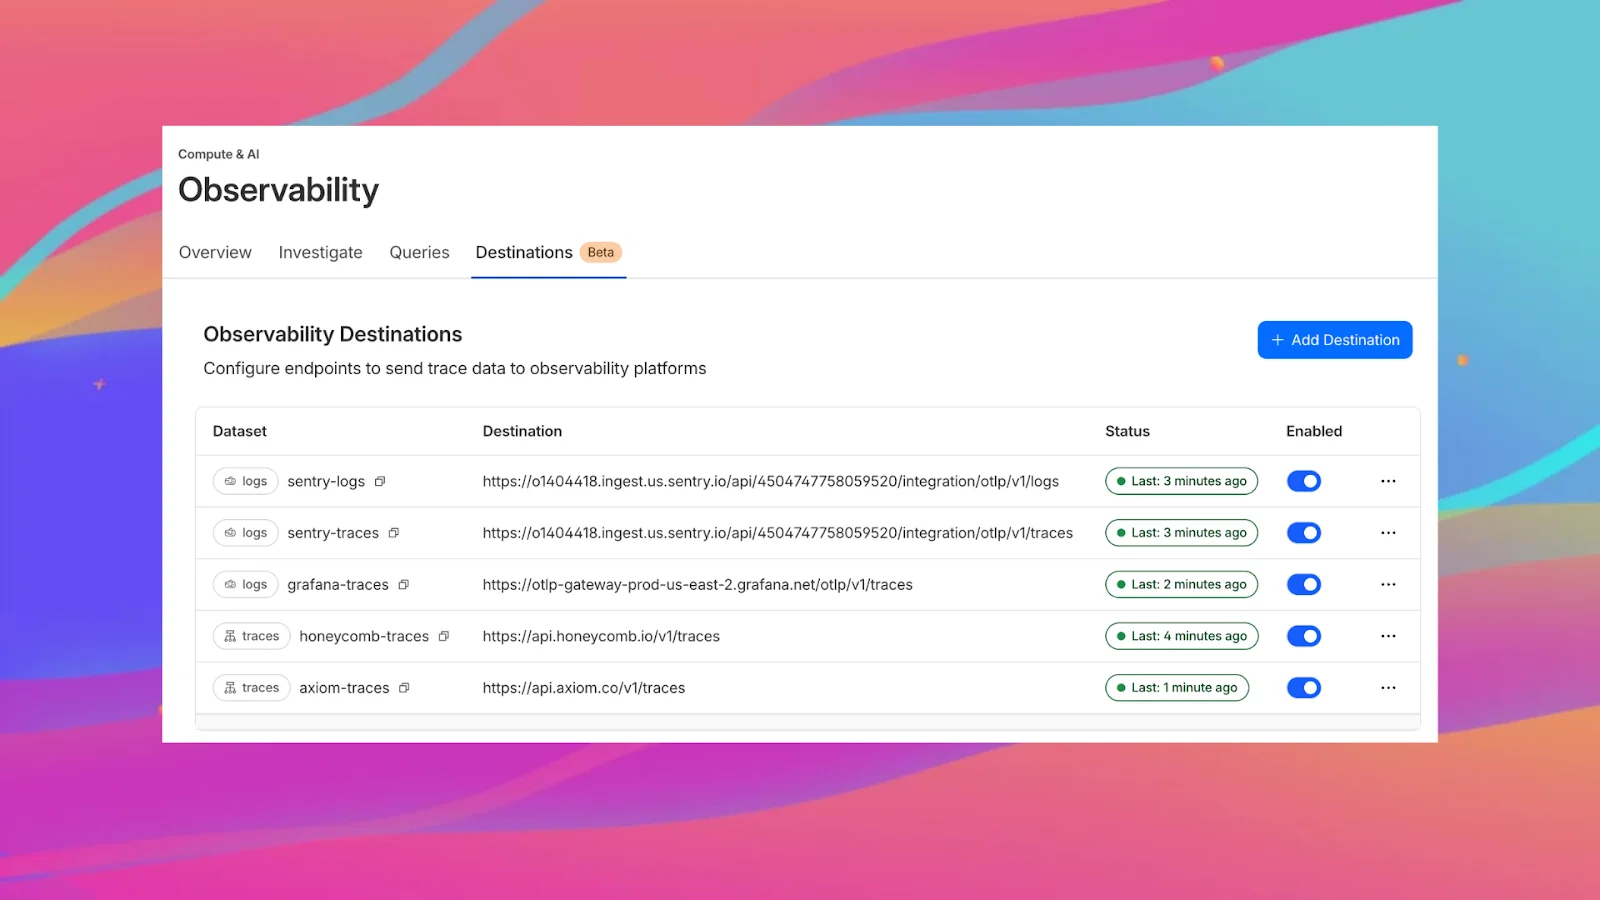Viewport: 1600px width, 900px height.
Task: Open more options menu for sentry-traces
Action: [1388, 533]
